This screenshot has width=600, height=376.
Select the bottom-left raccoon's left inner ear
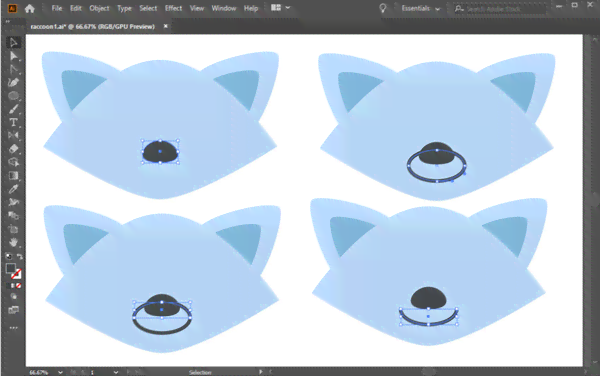coord(82,241)
